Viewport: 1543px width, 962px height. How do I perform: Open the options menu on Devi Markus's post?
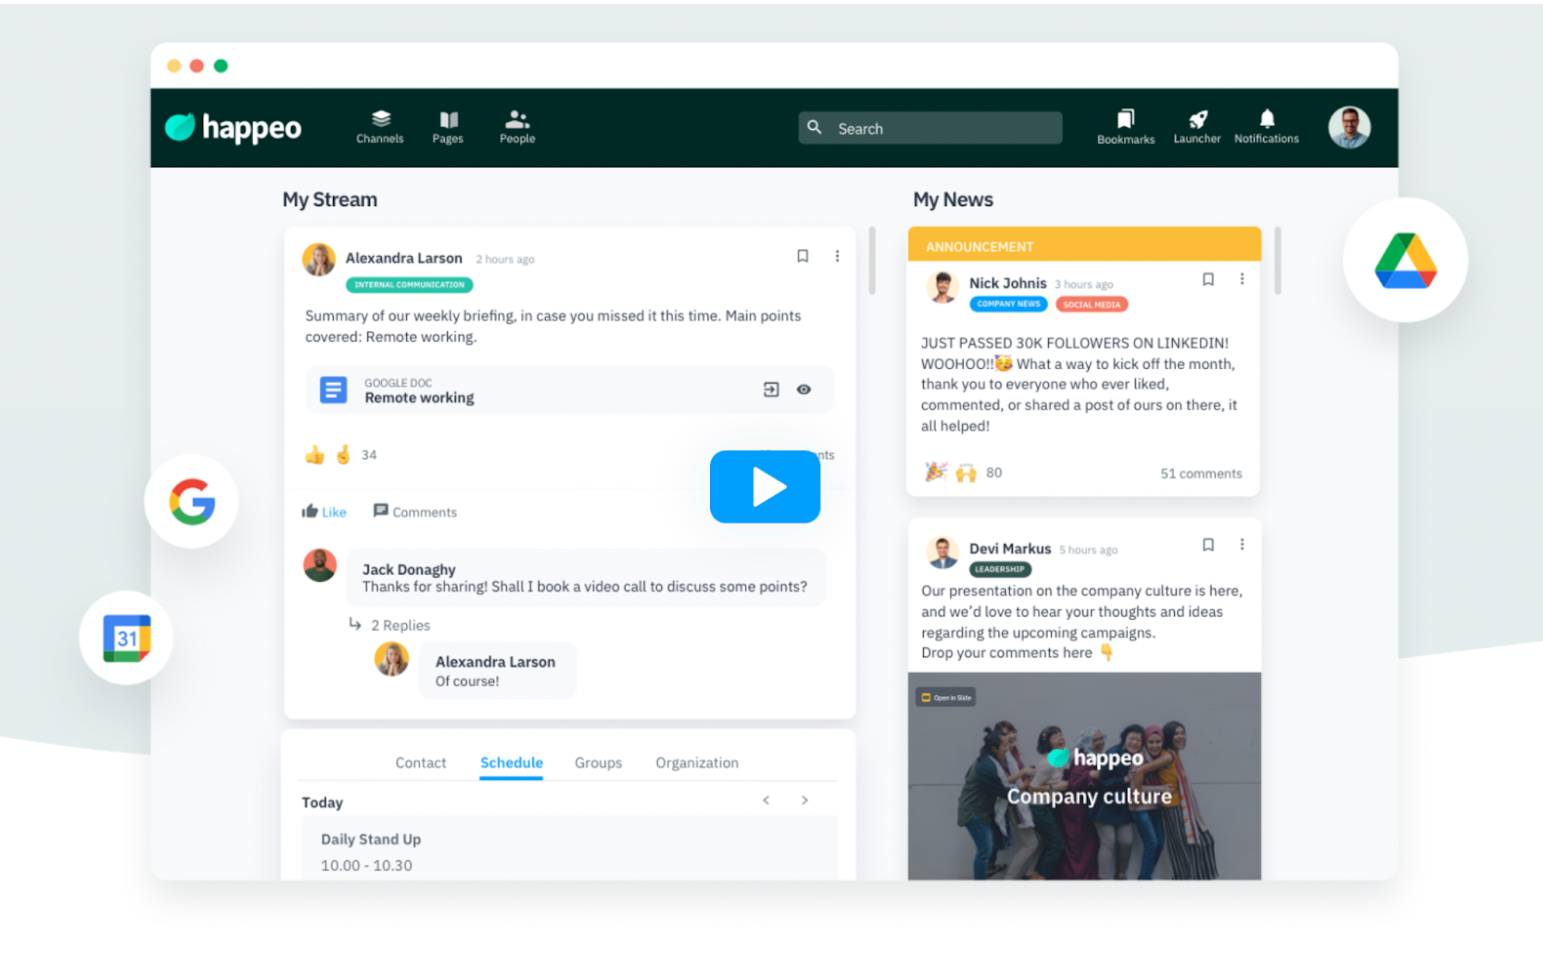coord(1242,544)
